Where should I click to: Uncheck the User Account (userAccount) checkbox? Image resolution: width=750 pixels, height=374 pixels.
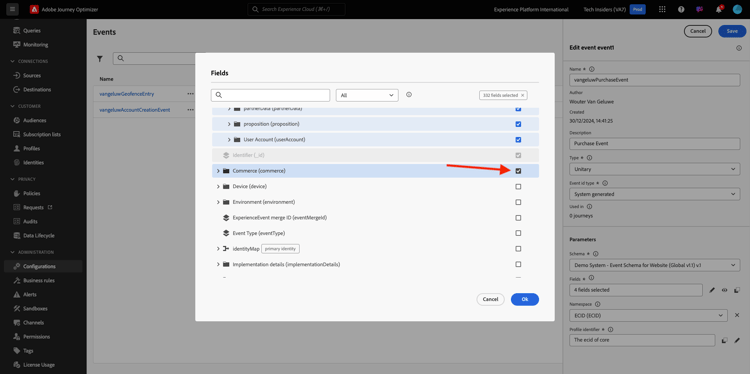click(518, 140)
